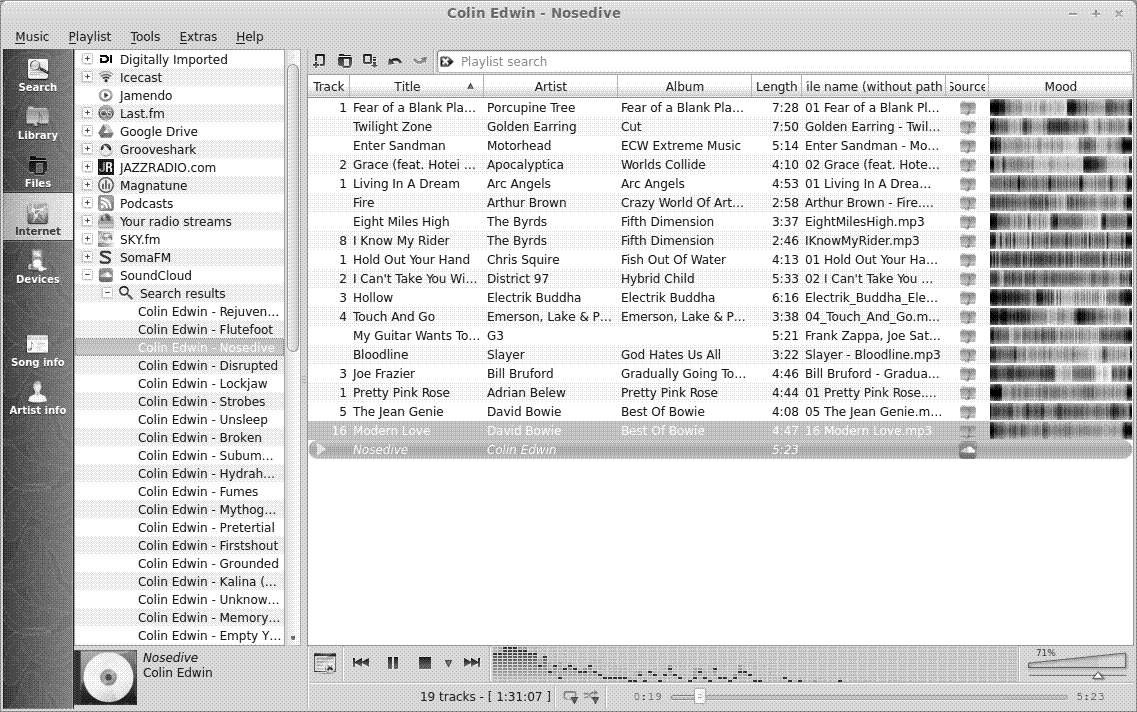Skip to the next track
Viewport: 1137px width, 712px height.
(472, 662)
